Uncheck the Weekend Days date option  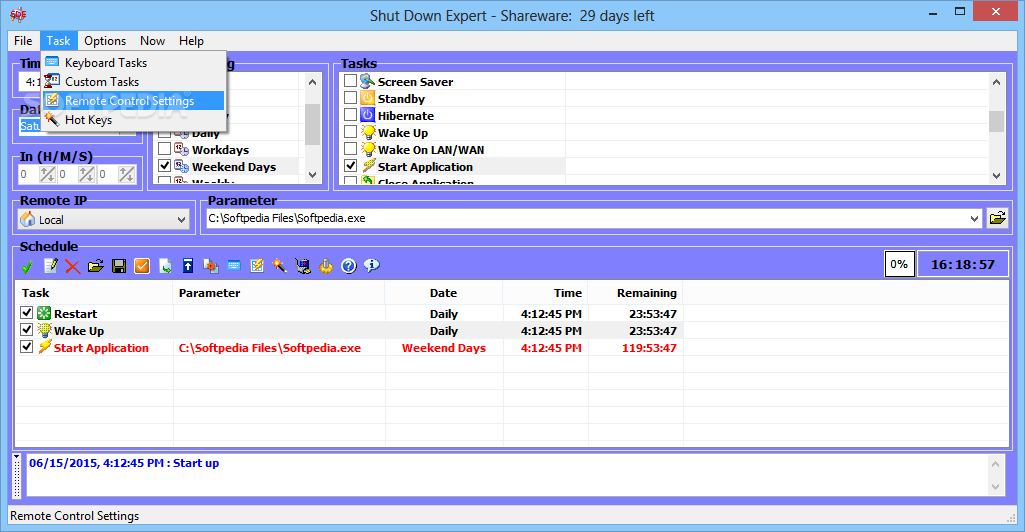165,166
